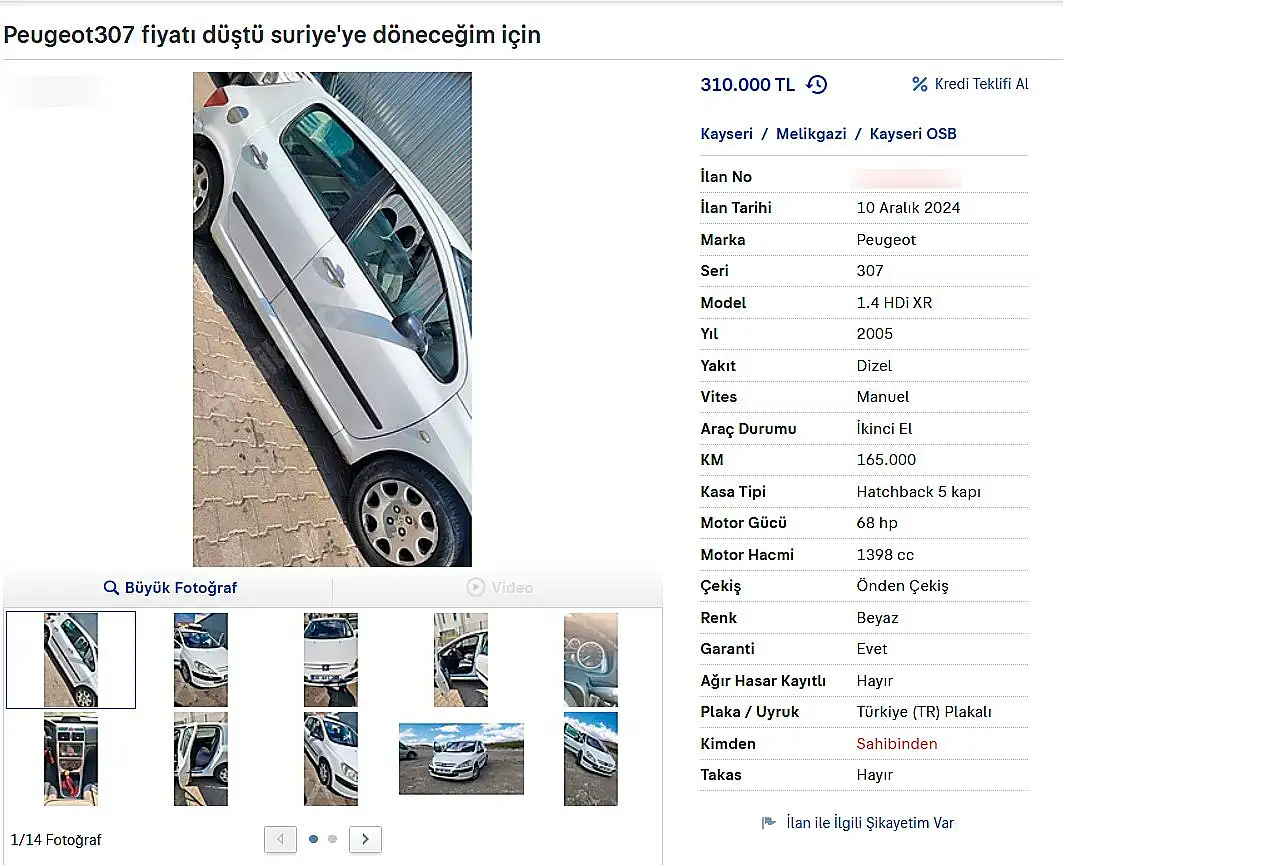
Task: Click the magnifier icon for Büyük Fotoğraf
Action: (x=112, y=588)
